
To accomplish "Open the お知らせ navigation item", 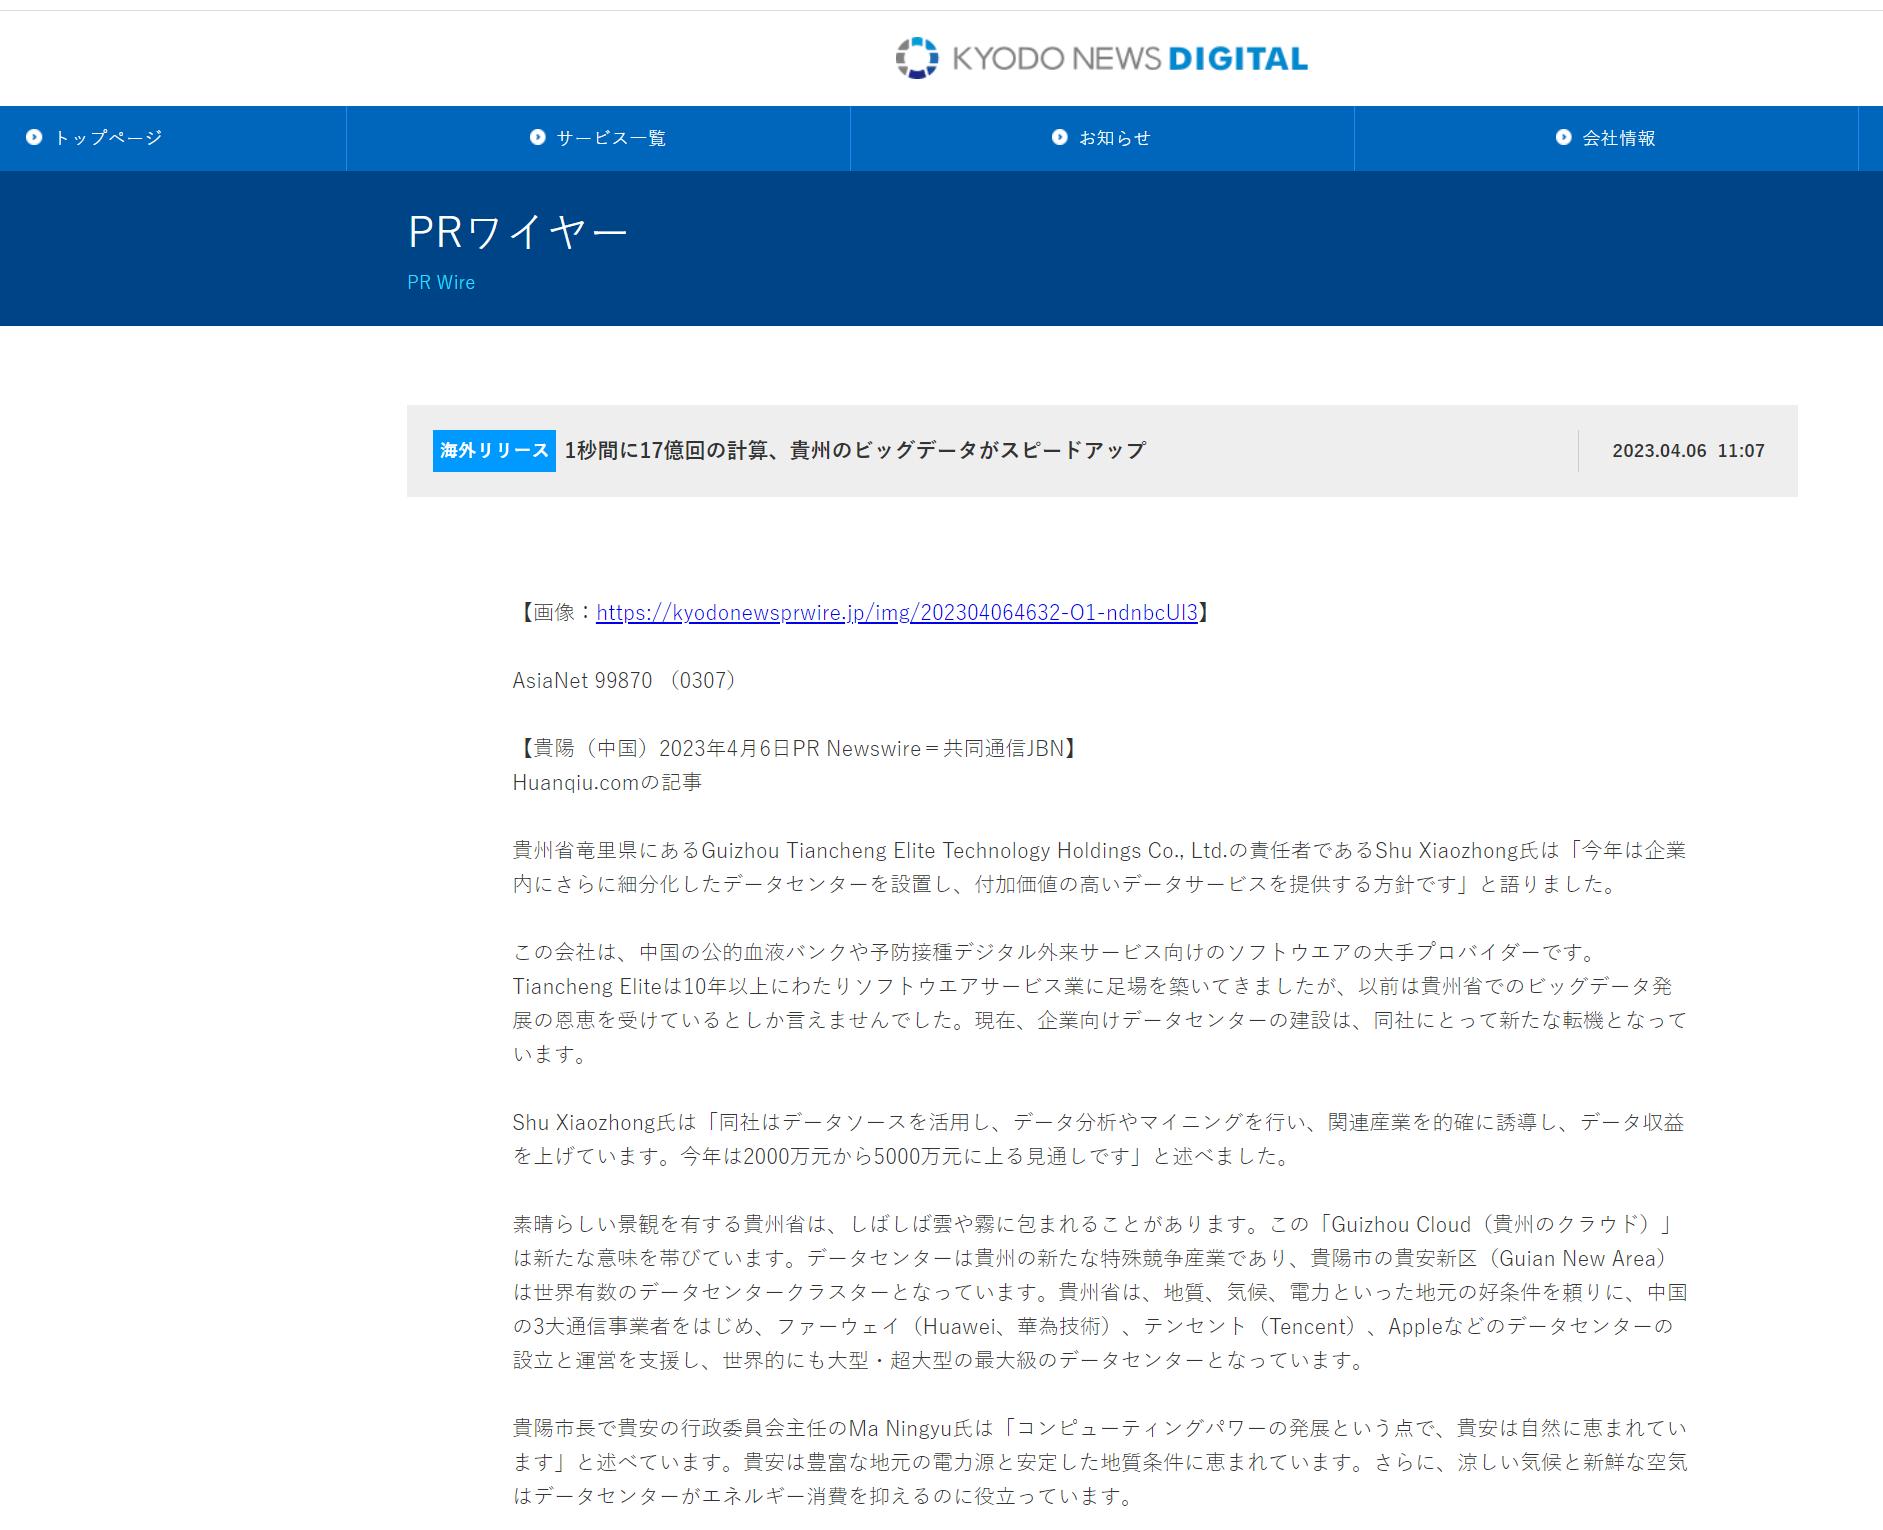I will pyautogui.click(x=1114, y=138).
